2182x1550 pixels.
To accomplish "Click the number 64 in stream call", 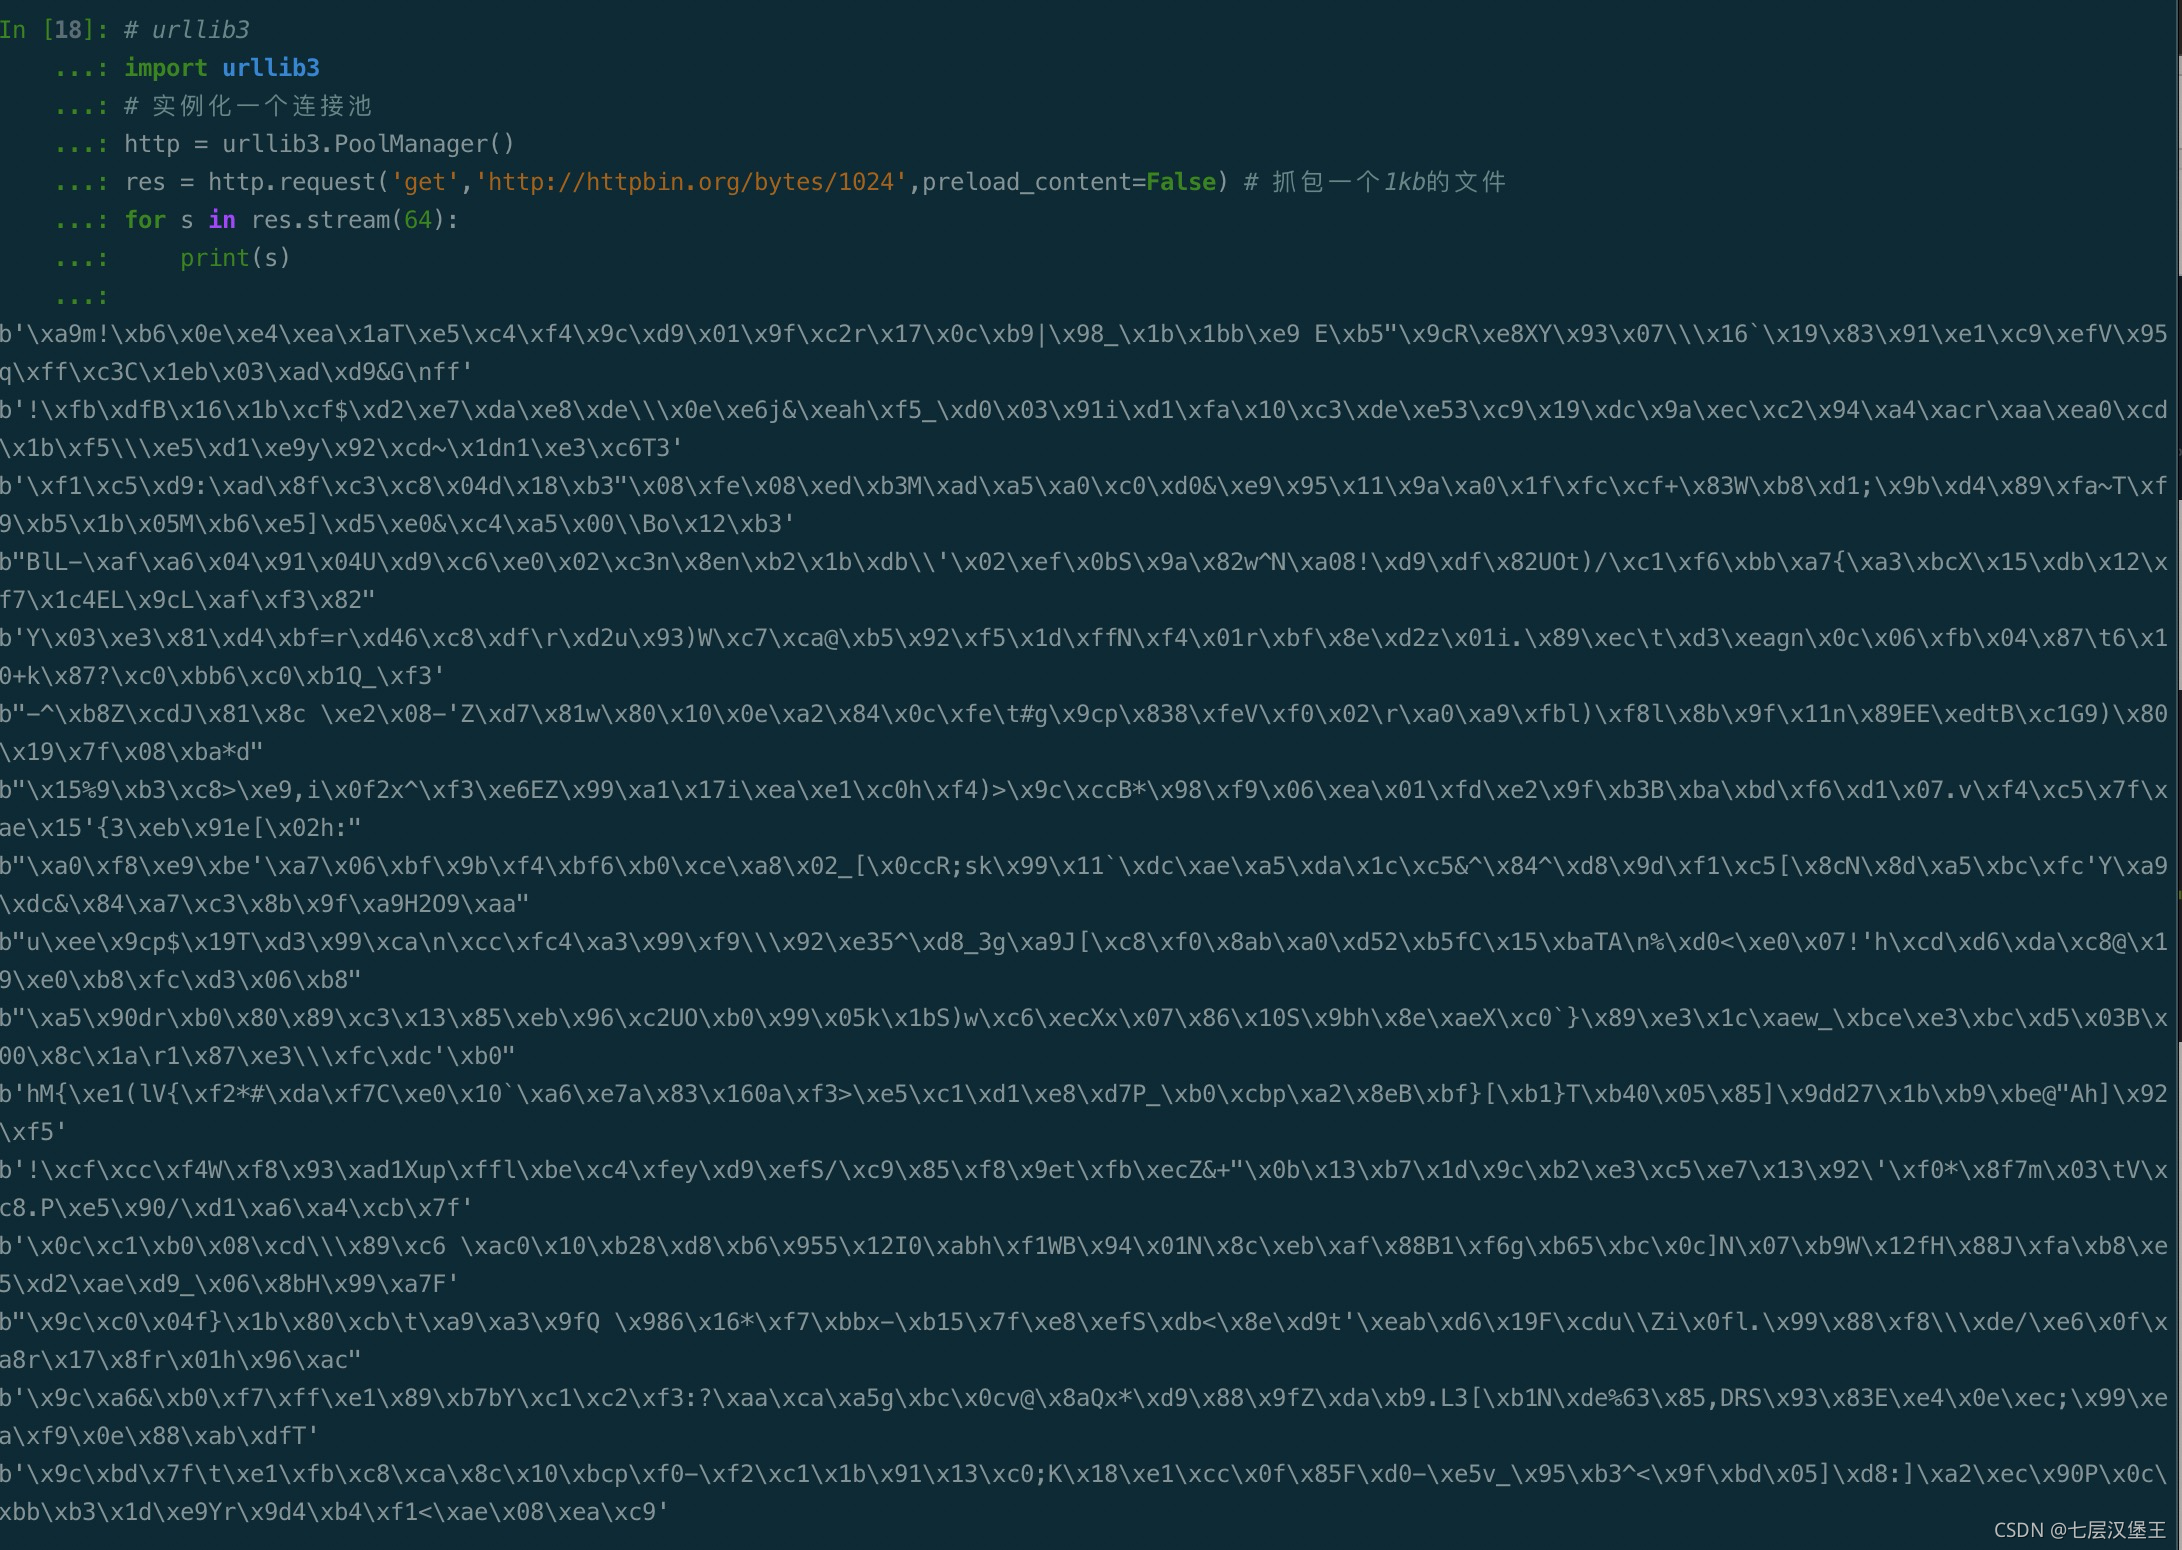I will click(x=418, y=220).
